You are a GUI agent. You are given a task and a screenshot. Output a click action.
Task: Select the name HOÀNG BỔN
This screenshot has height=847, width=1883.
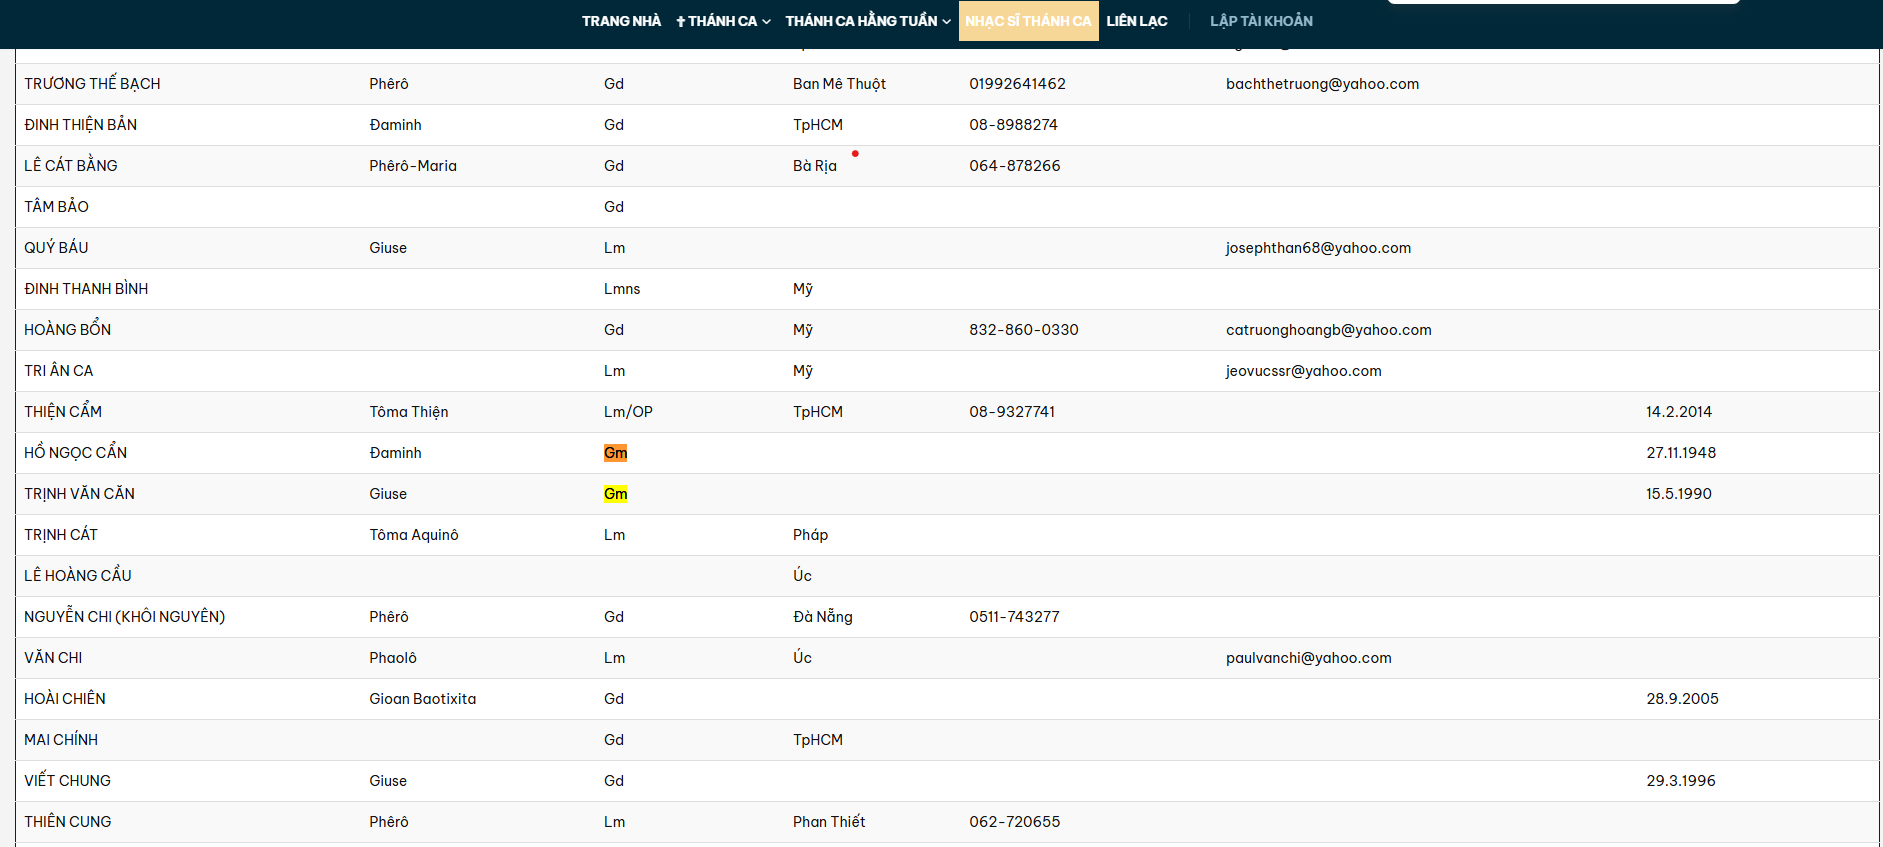pos(67,330)
